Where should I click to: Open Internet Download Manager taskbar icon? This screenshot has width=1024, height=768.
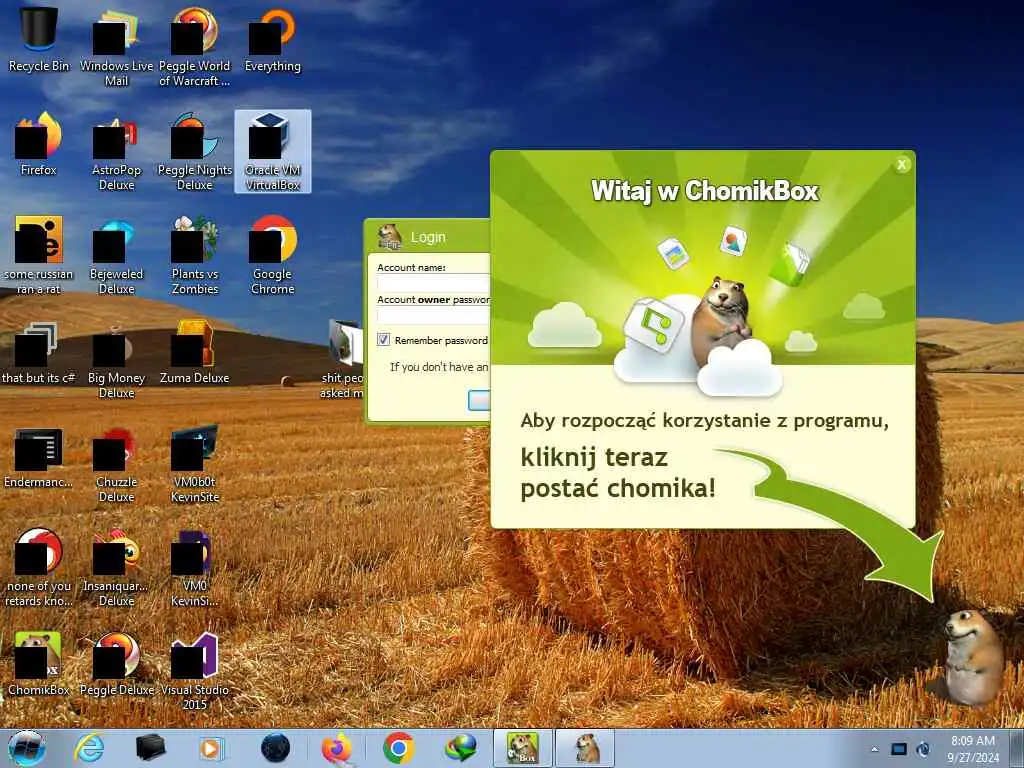tap(460, 748)
